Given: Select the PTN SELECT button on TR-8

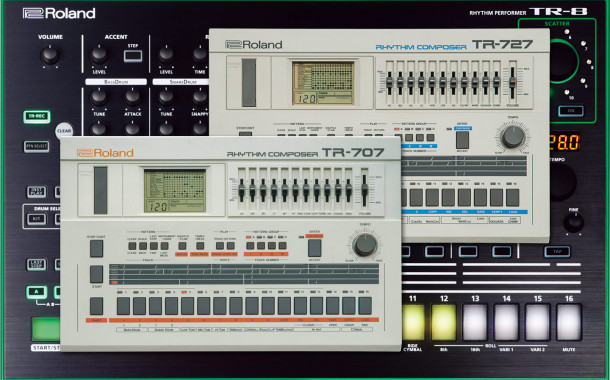Looking at the screenshot, I should click(x=37, y=146).
